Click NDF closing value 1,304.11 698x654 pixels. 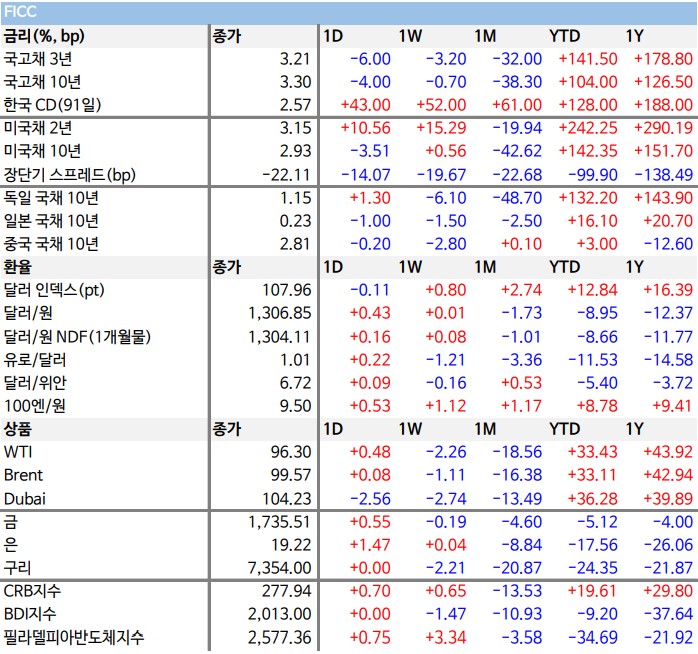pos(280,337)
